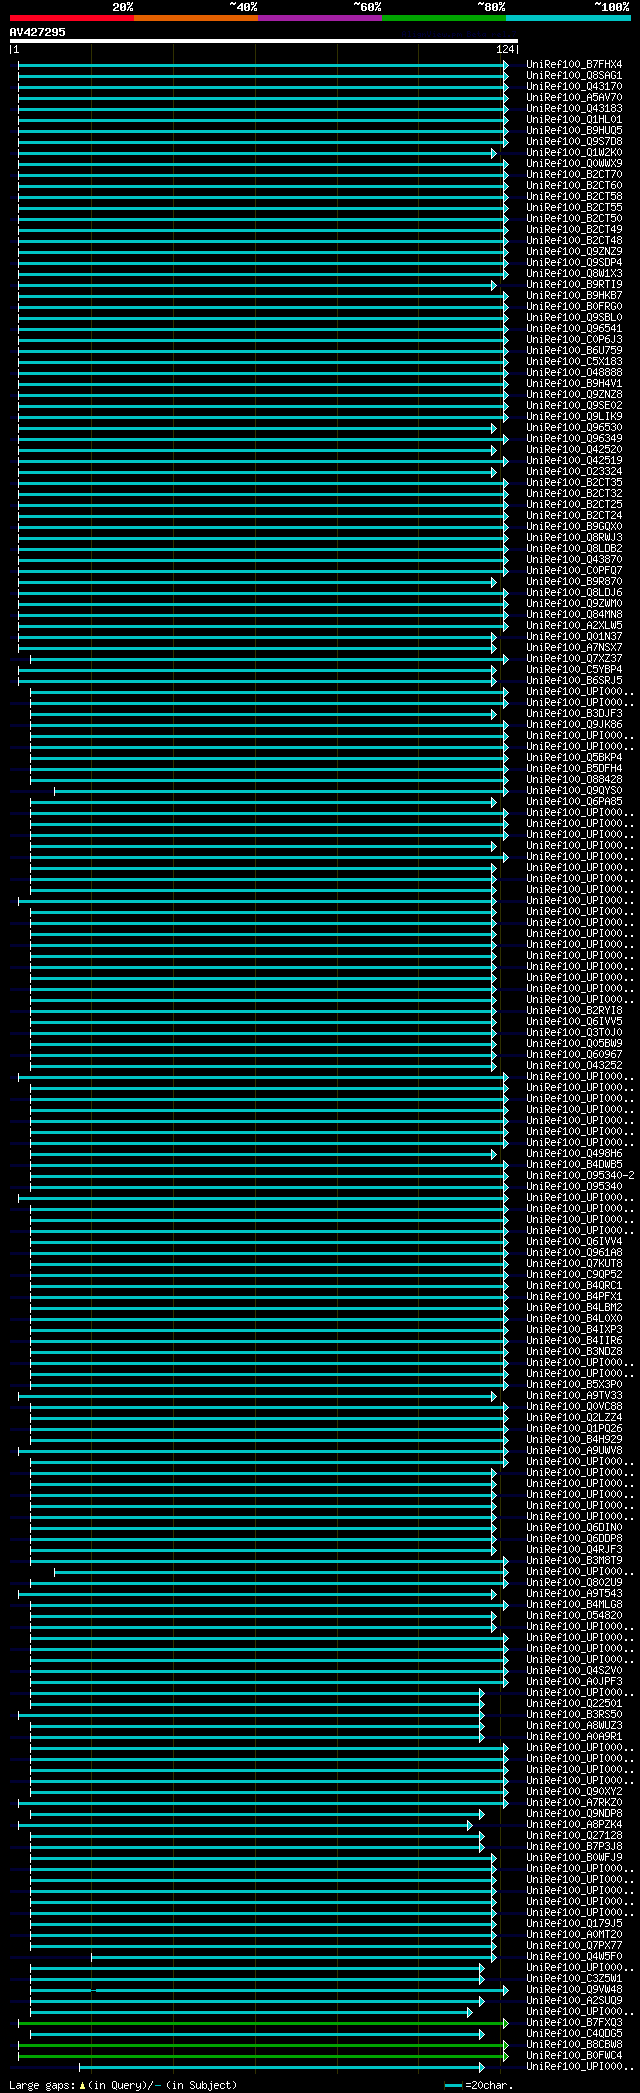This screenshot has height=2093, width=640.
Task: Select the UniRef100_A7NSX7 label
Action: pos(574,648)
